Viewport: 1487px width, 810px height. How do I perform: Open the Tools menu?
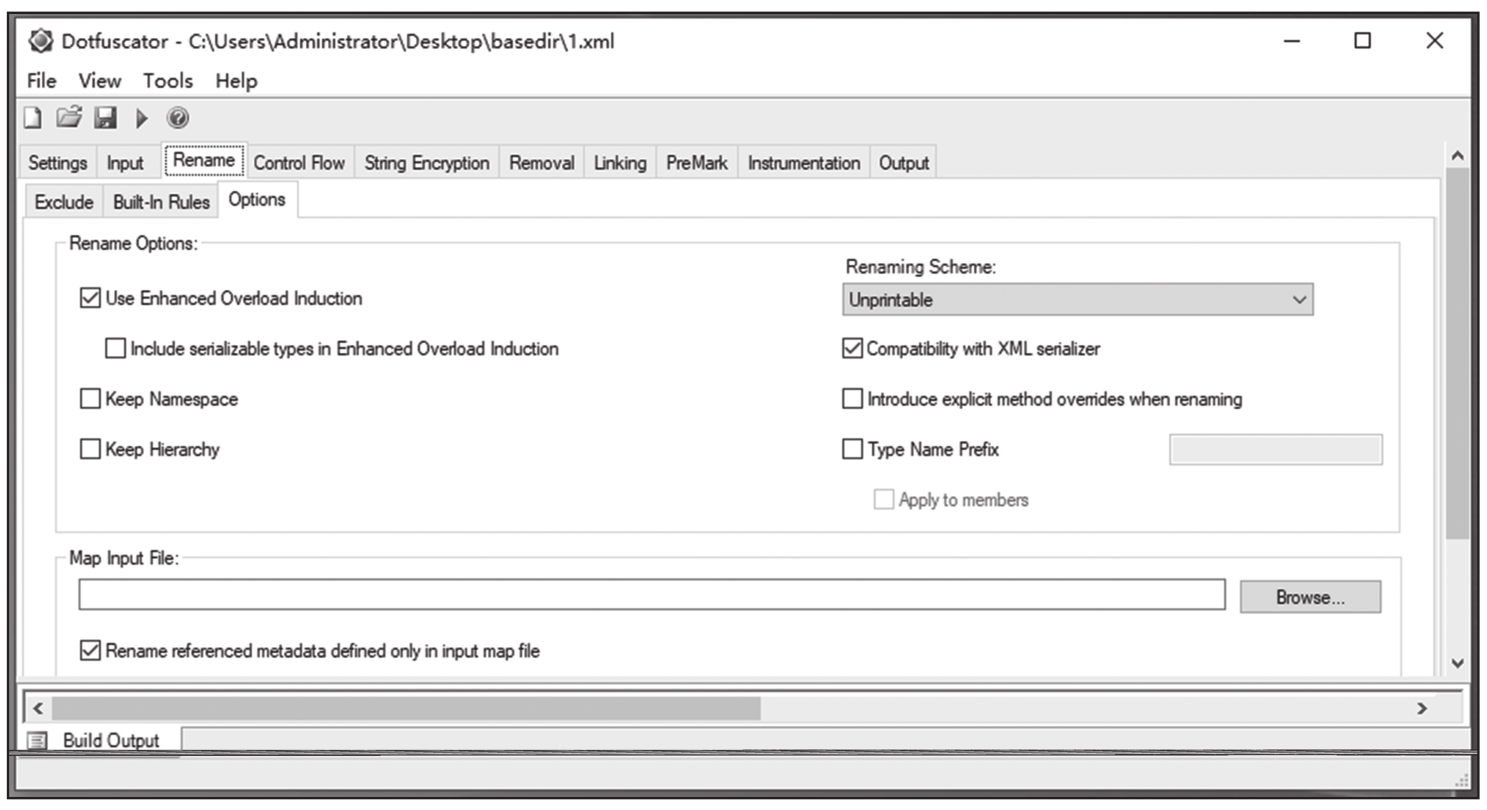(168, 81)
